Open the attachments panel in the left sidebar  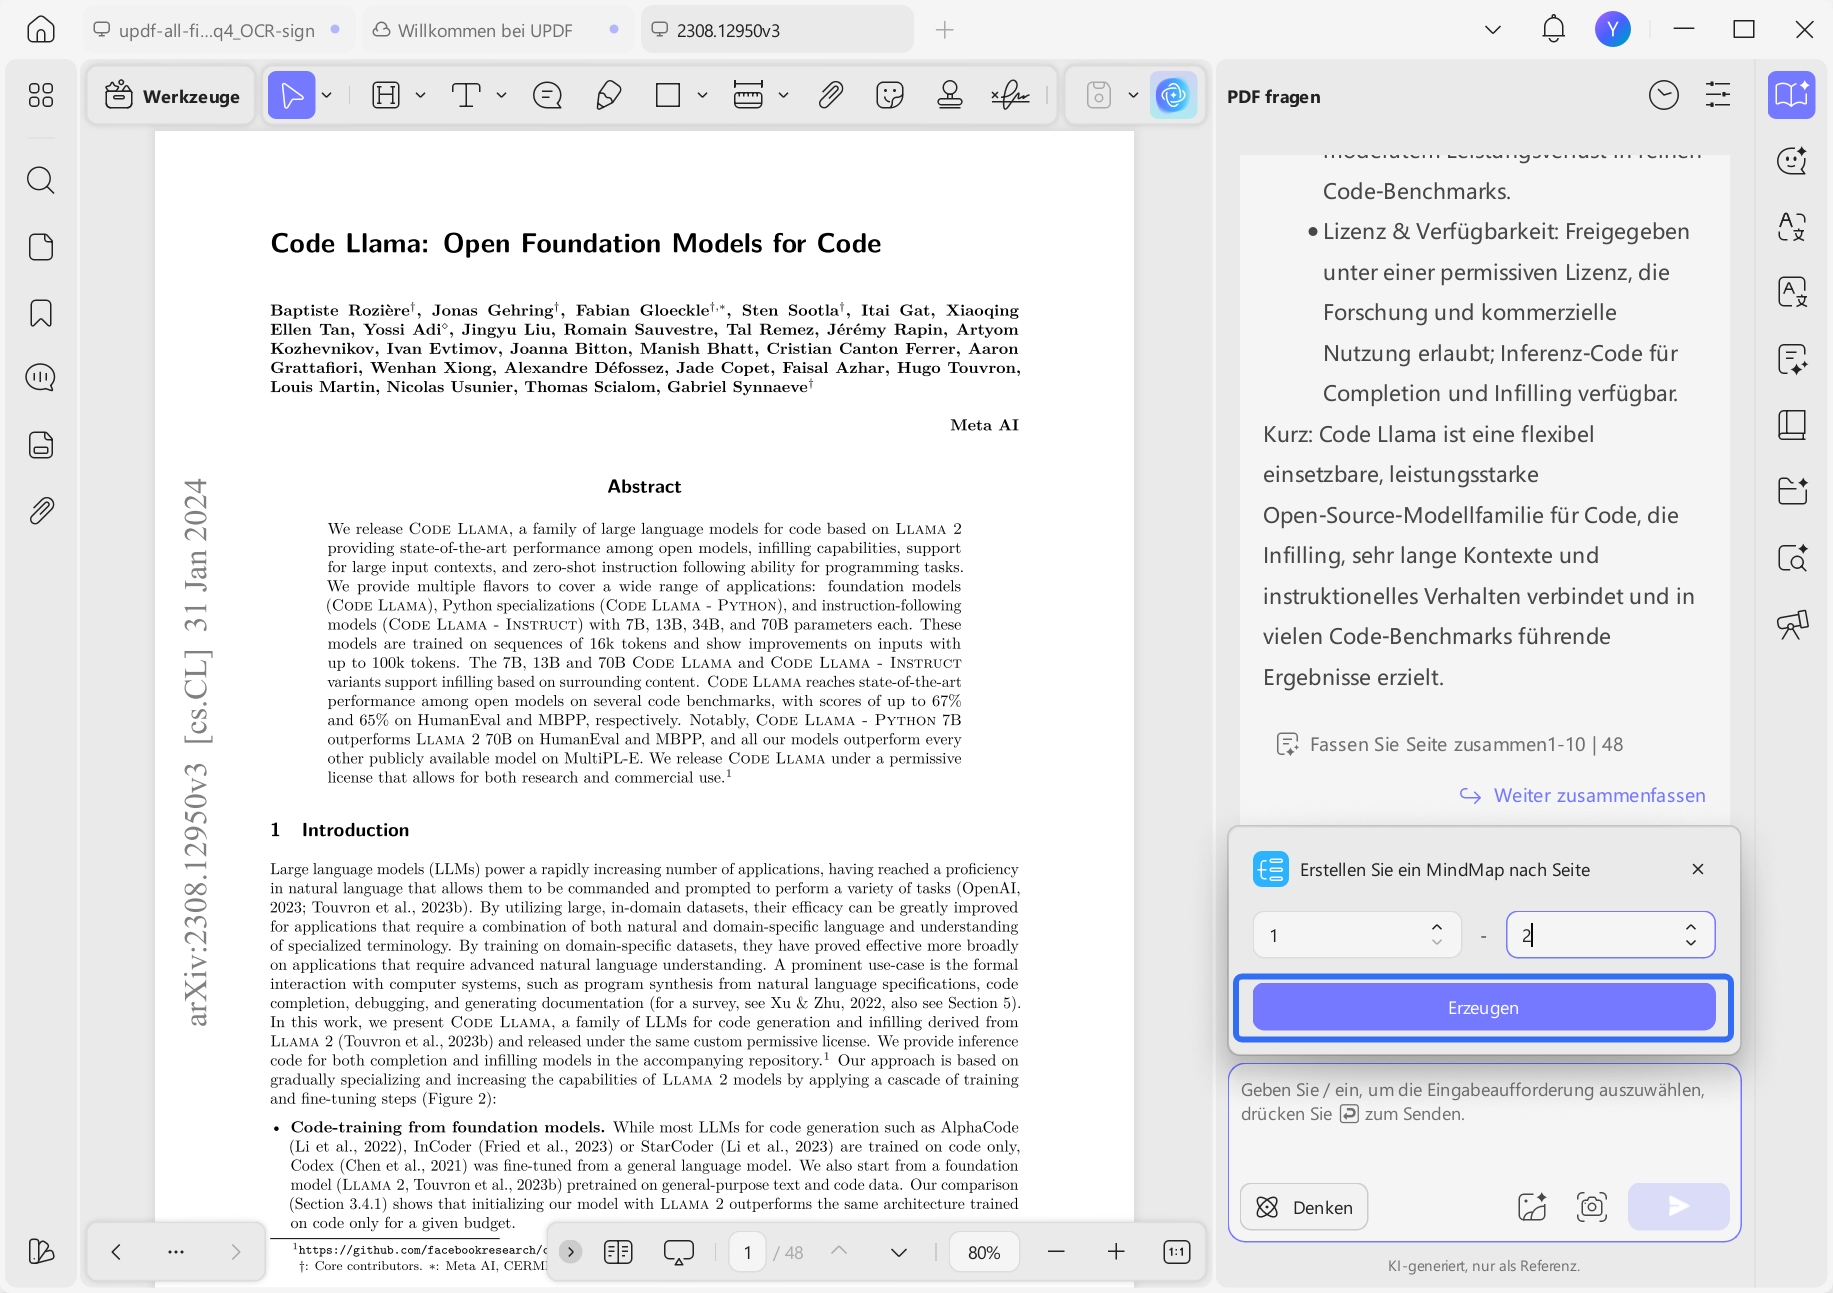[x=41, y=511]
